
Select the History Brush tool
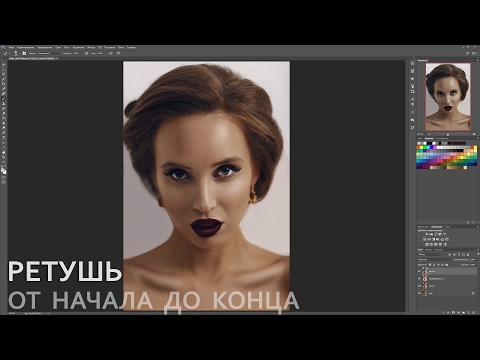coord(4,108)
